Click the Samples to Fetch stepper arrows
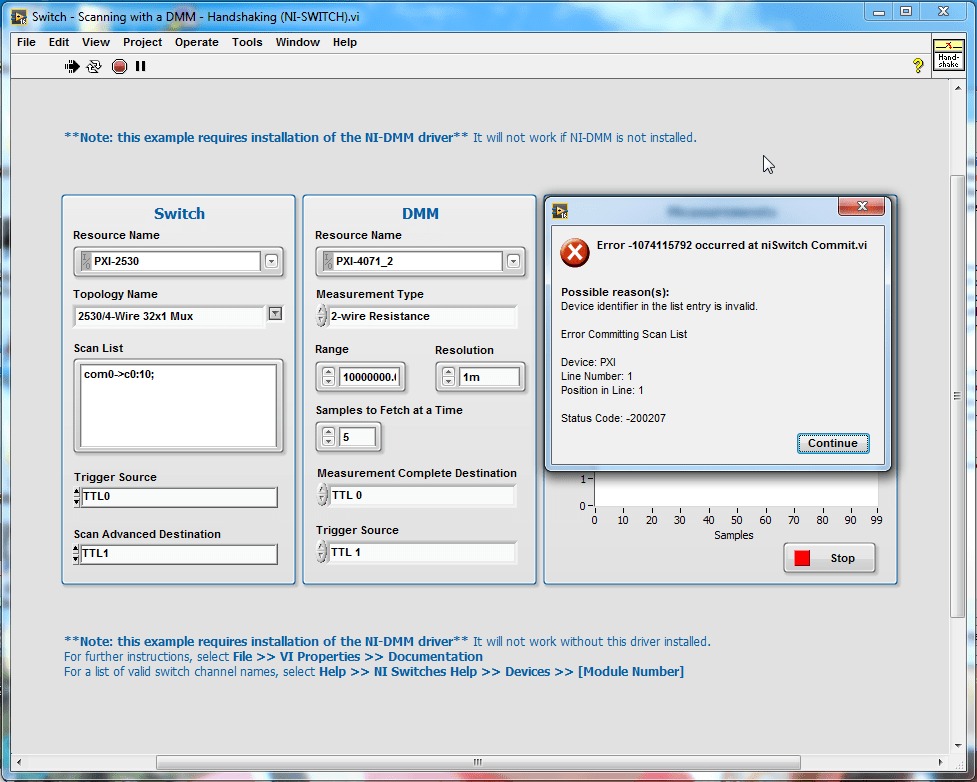Viewport: 977px width, 782px height. pos(328,437)
